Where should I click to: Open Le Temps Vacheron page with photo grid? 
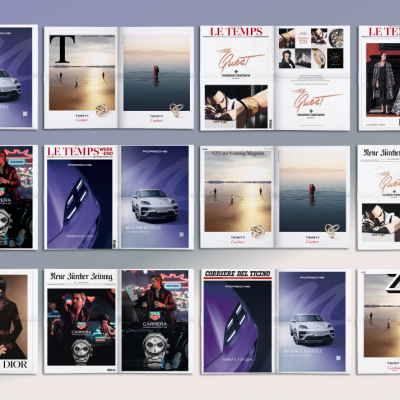point(312,78)
